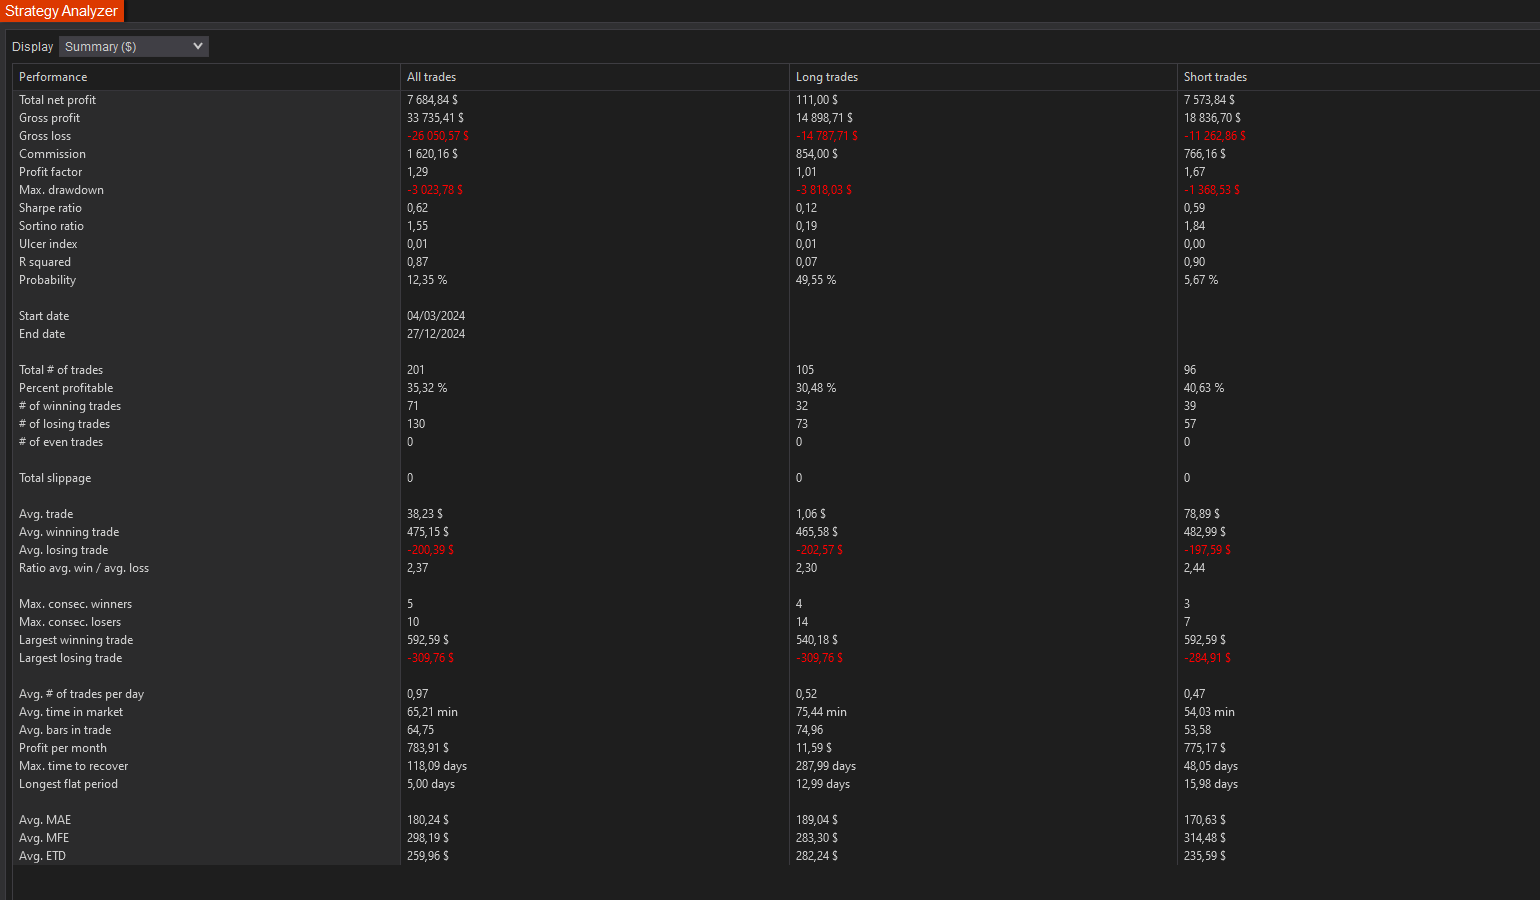This screenshot has width=1540, height=900.
Task: Select the # of losing trades label
Action: [x=64, y=424]
